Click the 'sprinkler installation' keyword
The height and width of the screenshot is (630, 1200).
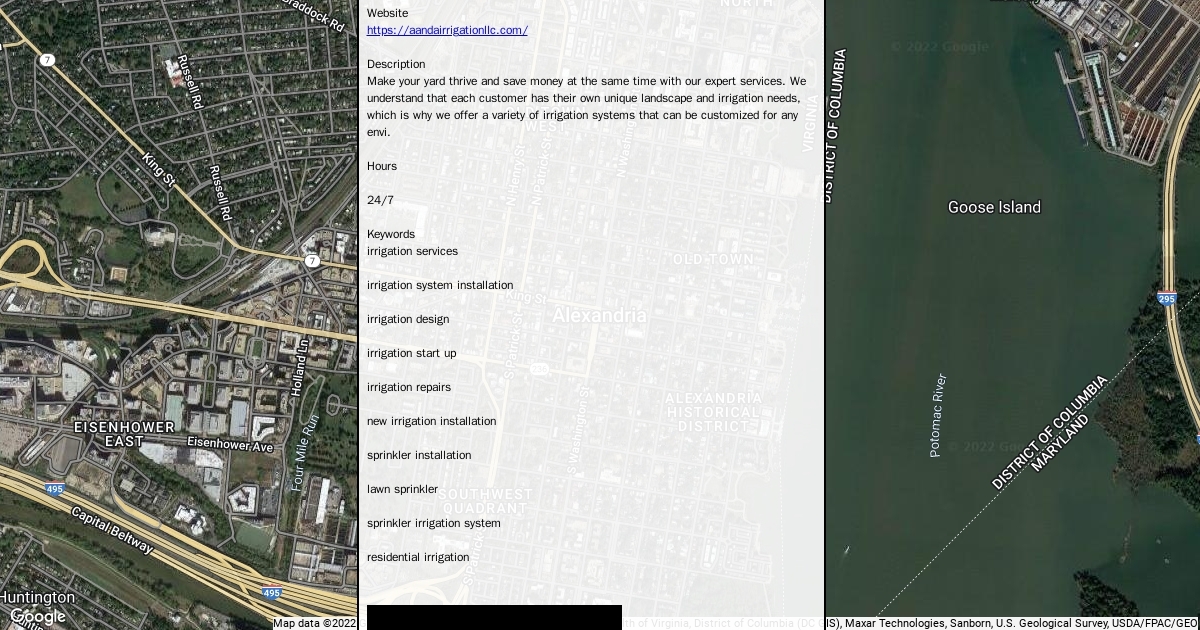point(418,455)
